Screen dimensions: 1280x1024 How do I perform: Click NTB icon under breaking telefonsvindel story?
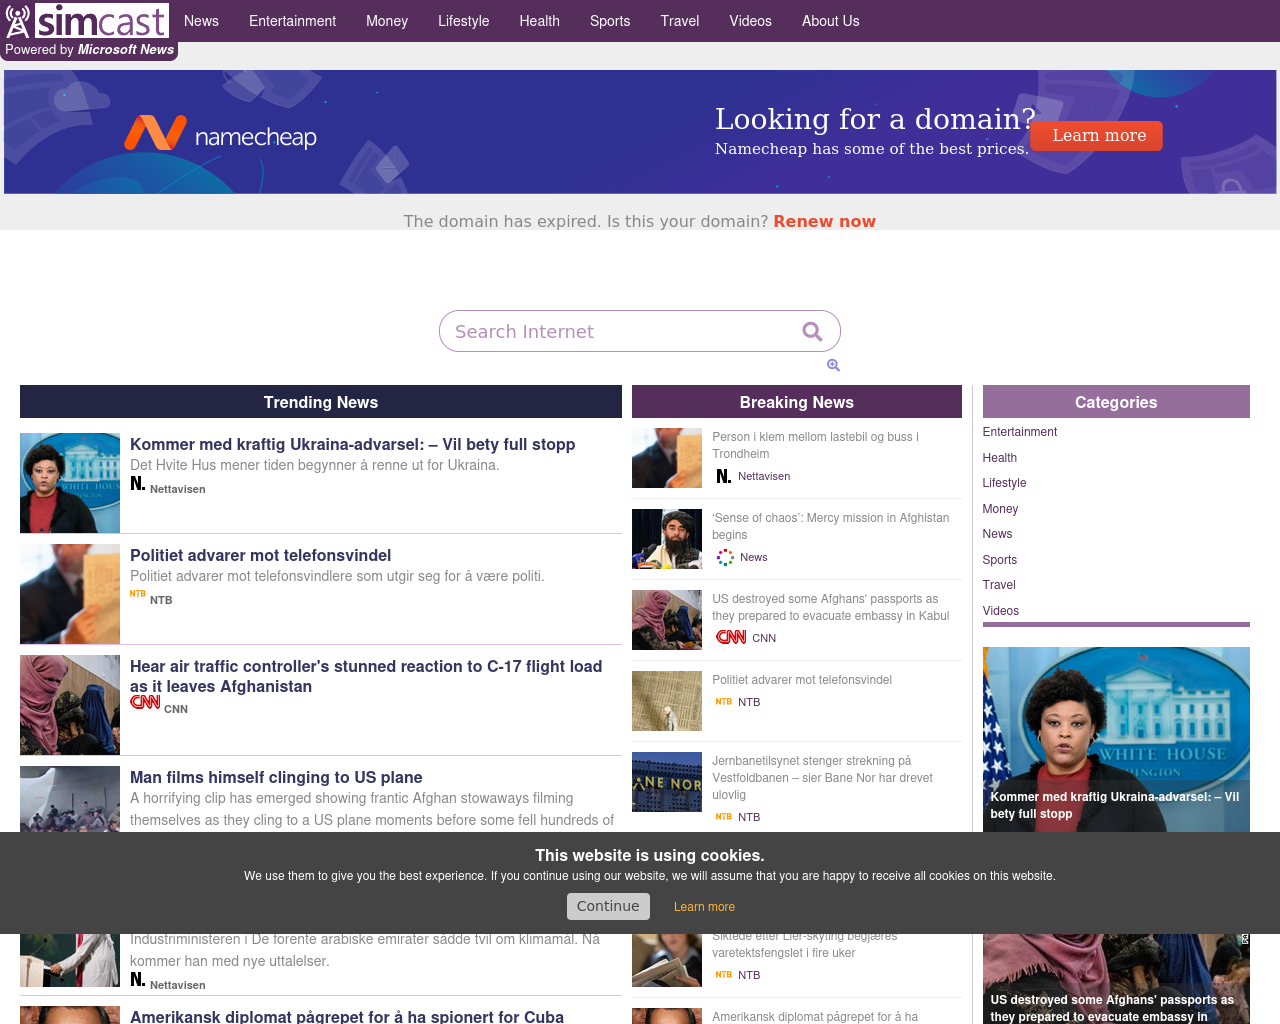(724, 702)
